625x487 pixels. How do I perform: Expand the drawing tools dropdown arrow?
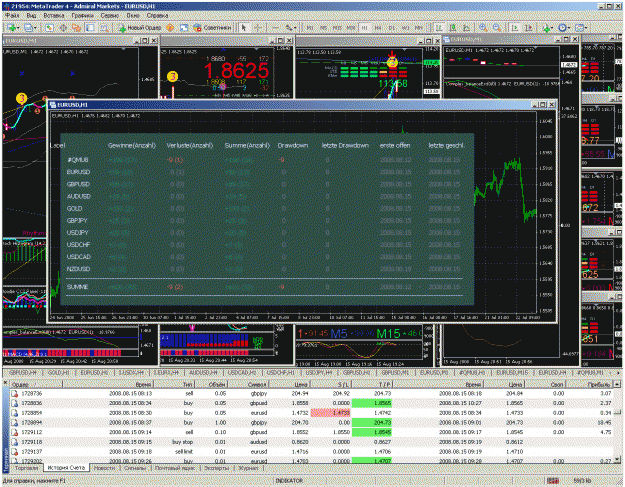tap(295, 27)
